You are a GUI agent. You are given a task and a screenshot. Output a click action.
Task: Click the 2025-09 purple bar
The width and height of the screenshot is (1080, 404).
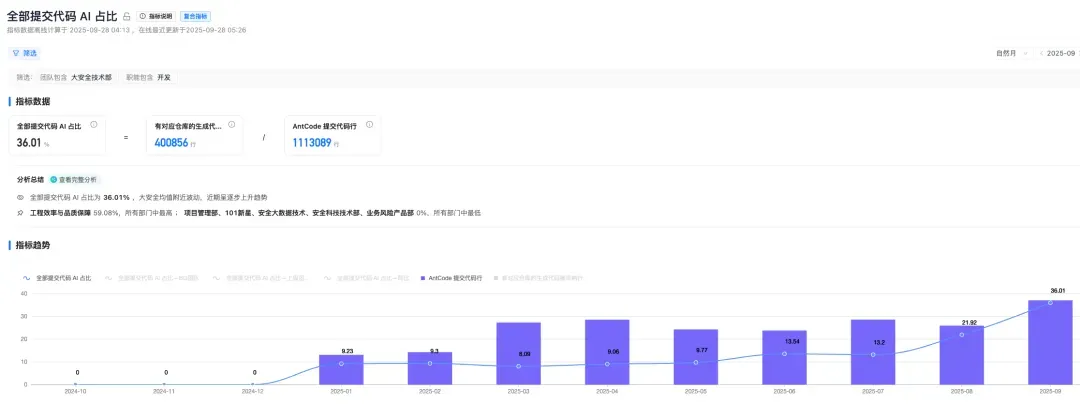[x=1050, y=342]
